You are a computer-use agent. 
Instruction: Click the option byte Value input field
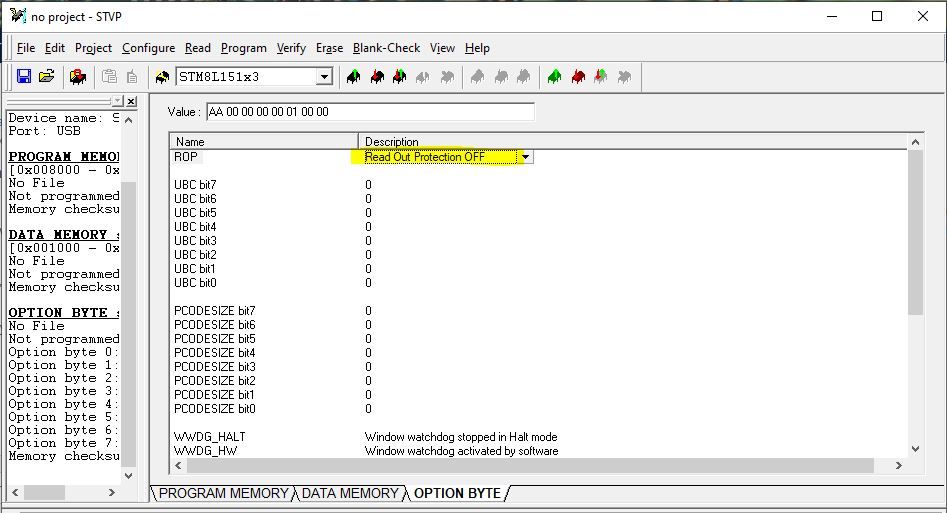point(370,112)
